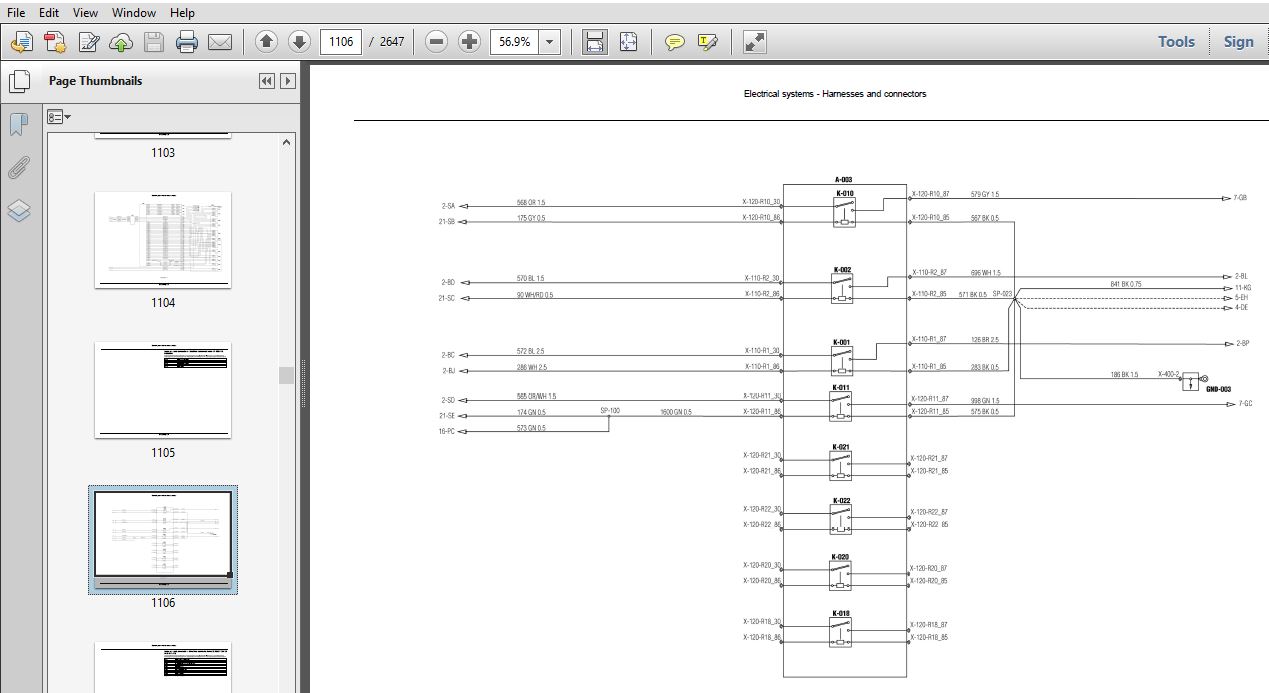
Task: Click the Save (floppy disk) icon
Action: click(x=154, y=42)
